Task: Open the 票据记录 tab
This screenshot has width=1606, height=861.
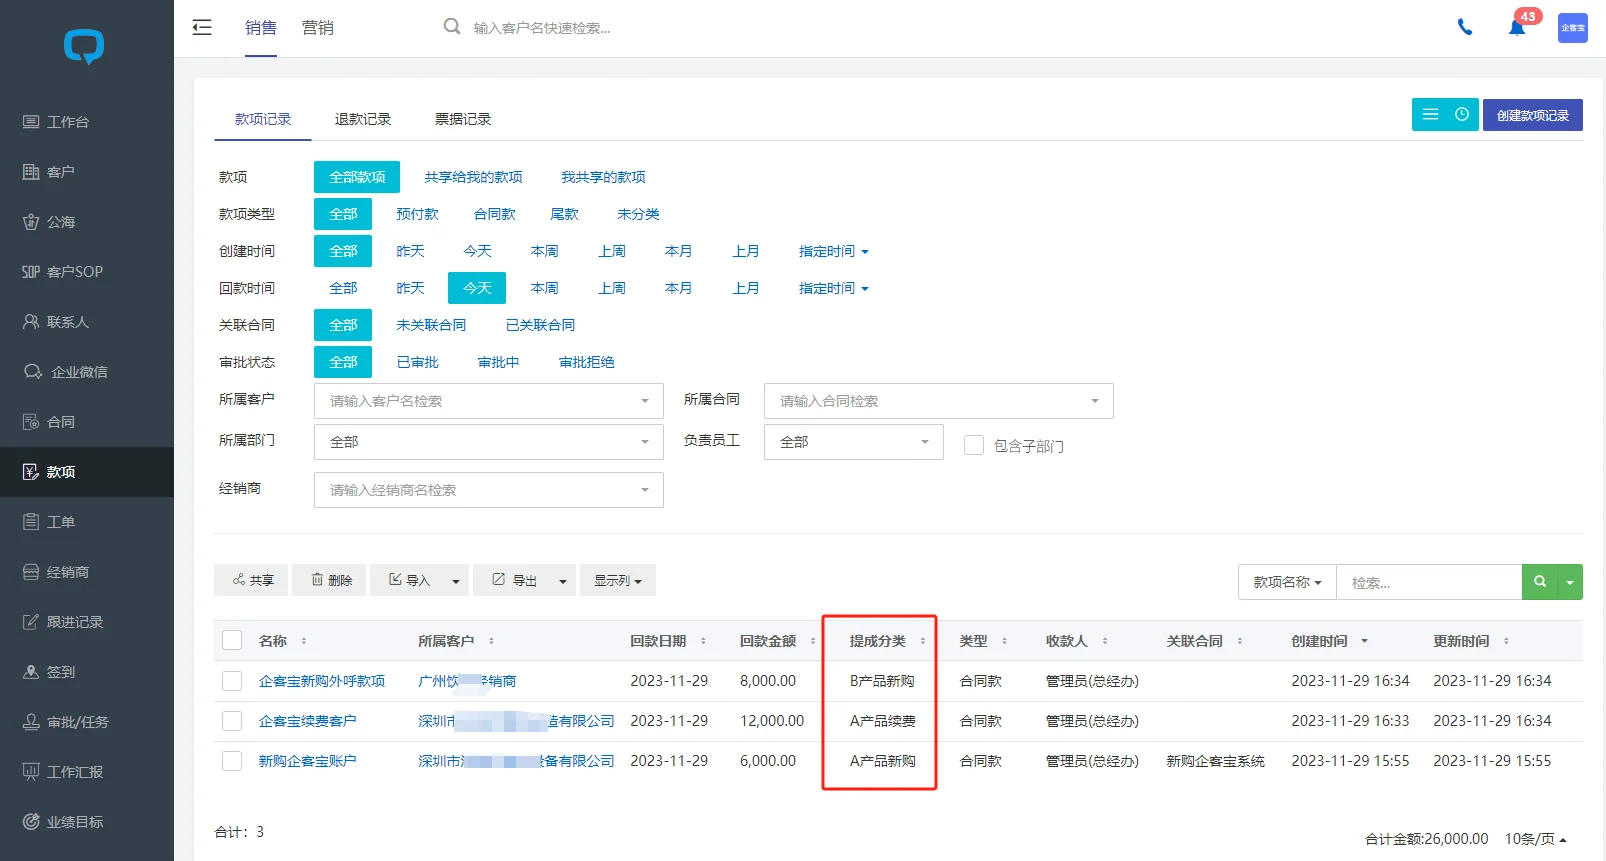Action: (x=463, y=119)
